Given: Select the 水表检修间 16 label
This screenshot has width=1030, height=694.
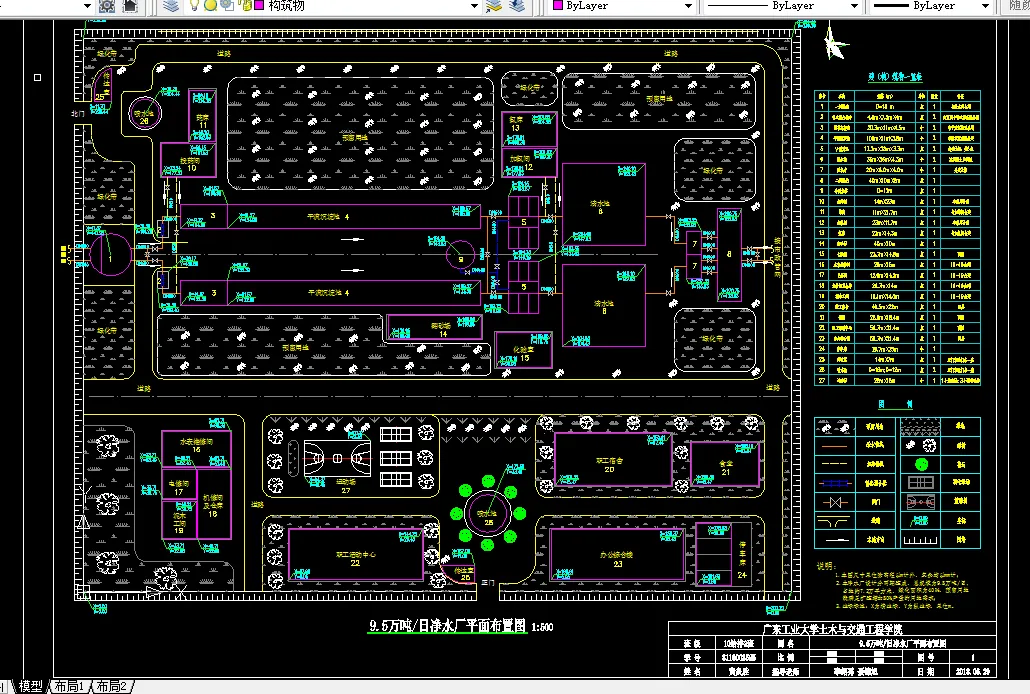Looking at the screenshot, I should click(x=196, y=445).
